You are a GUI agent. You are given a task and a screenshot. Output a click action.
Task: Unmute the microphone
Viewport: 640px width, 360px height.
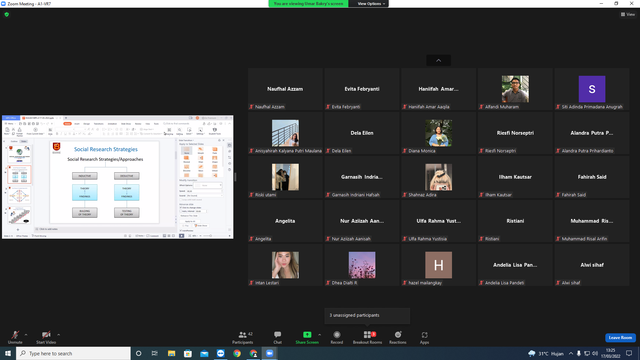click(x=15, y=337)
